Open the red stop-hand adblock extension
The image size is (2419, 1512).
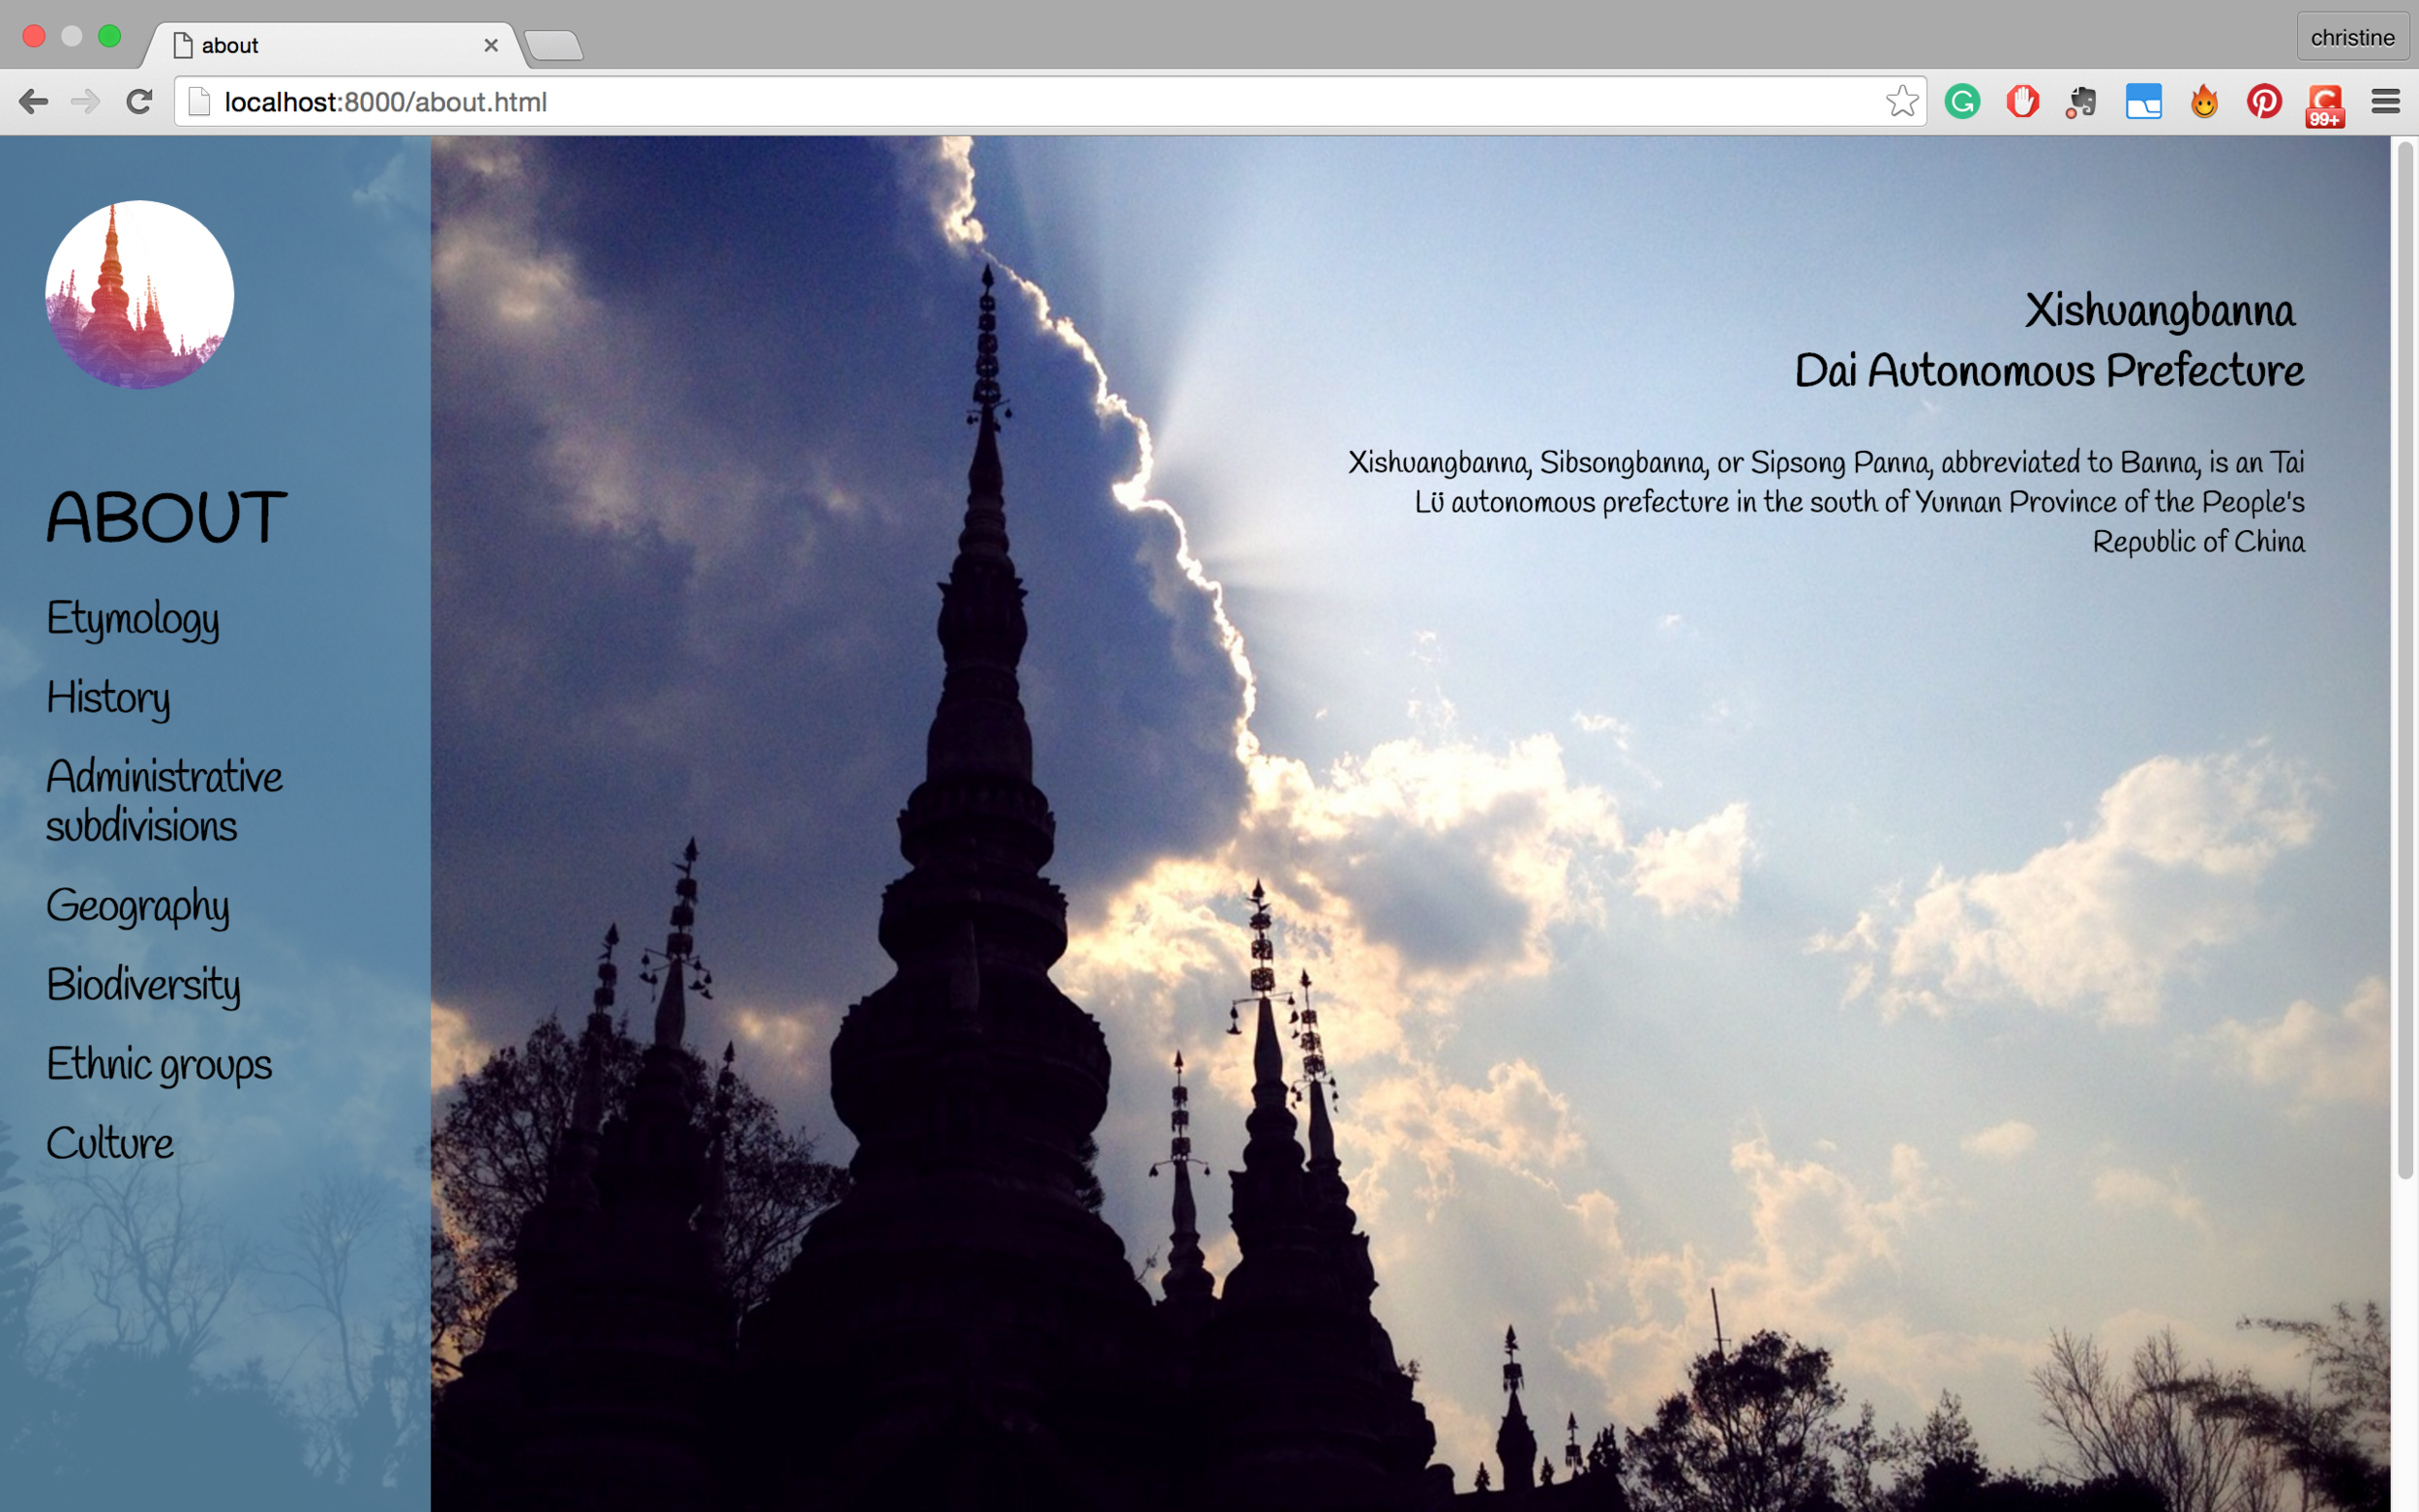point(2022,102)
